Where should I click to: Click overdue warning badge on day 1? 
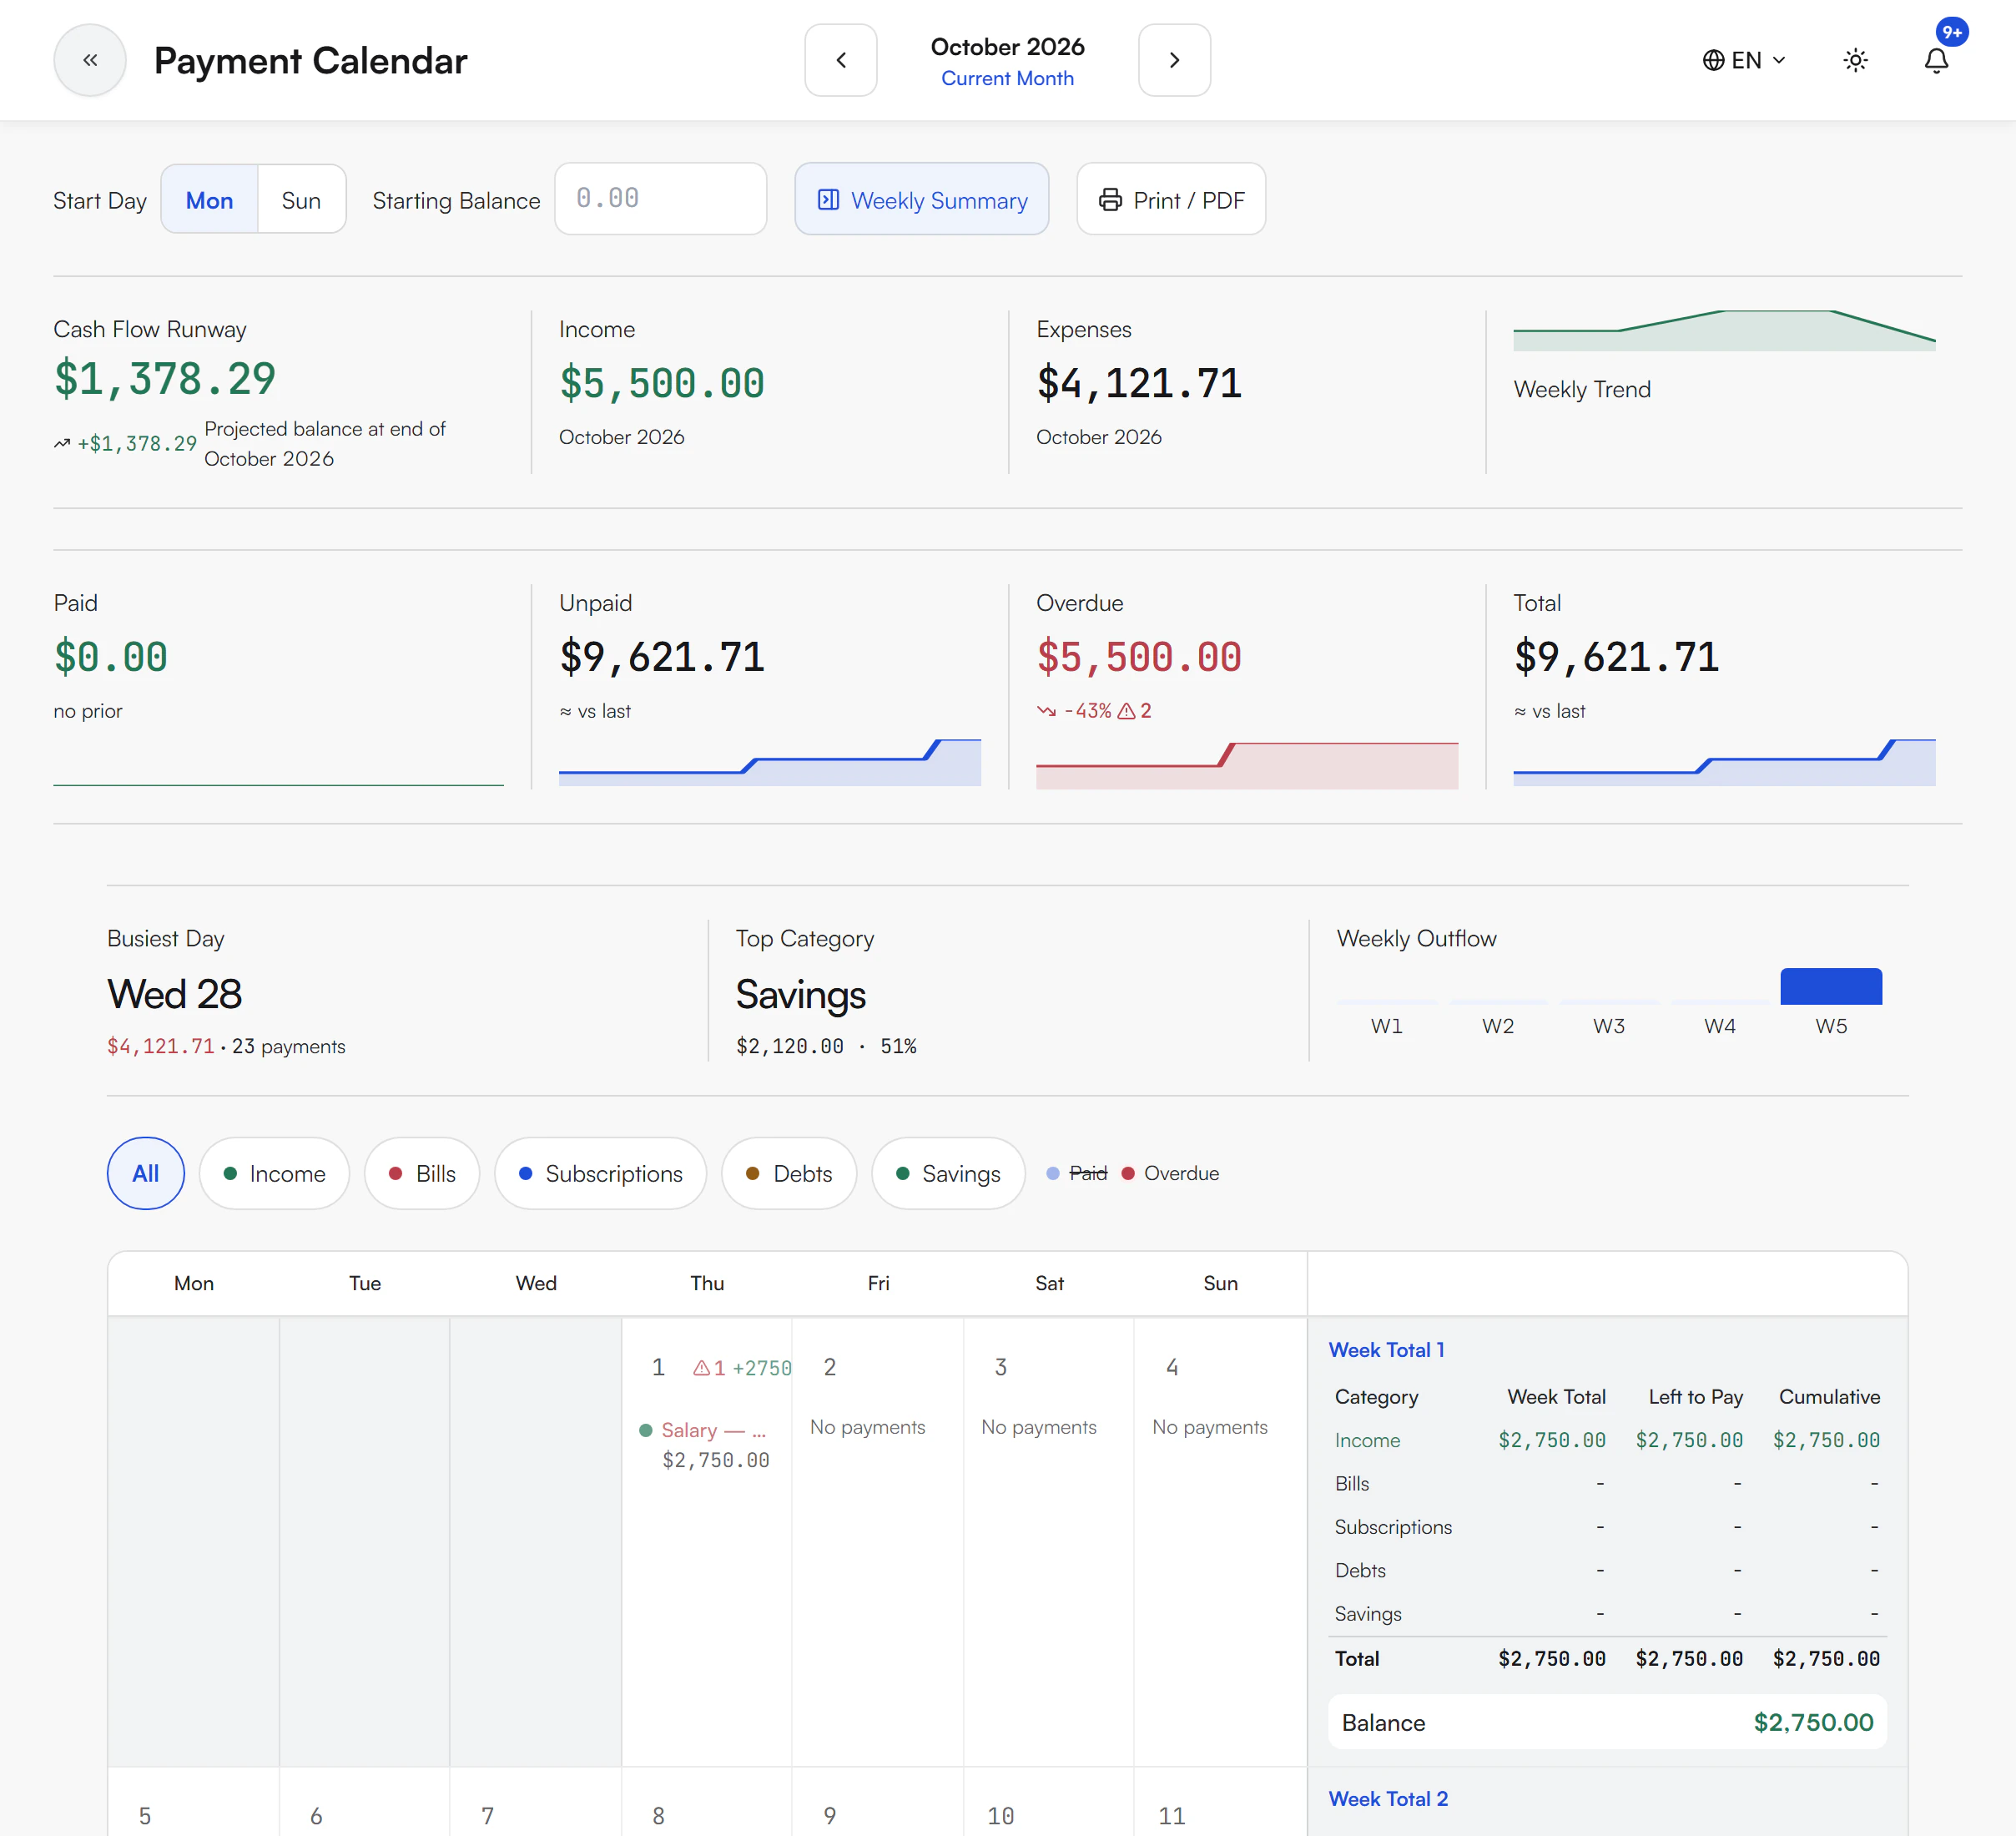pos(709,1368)
